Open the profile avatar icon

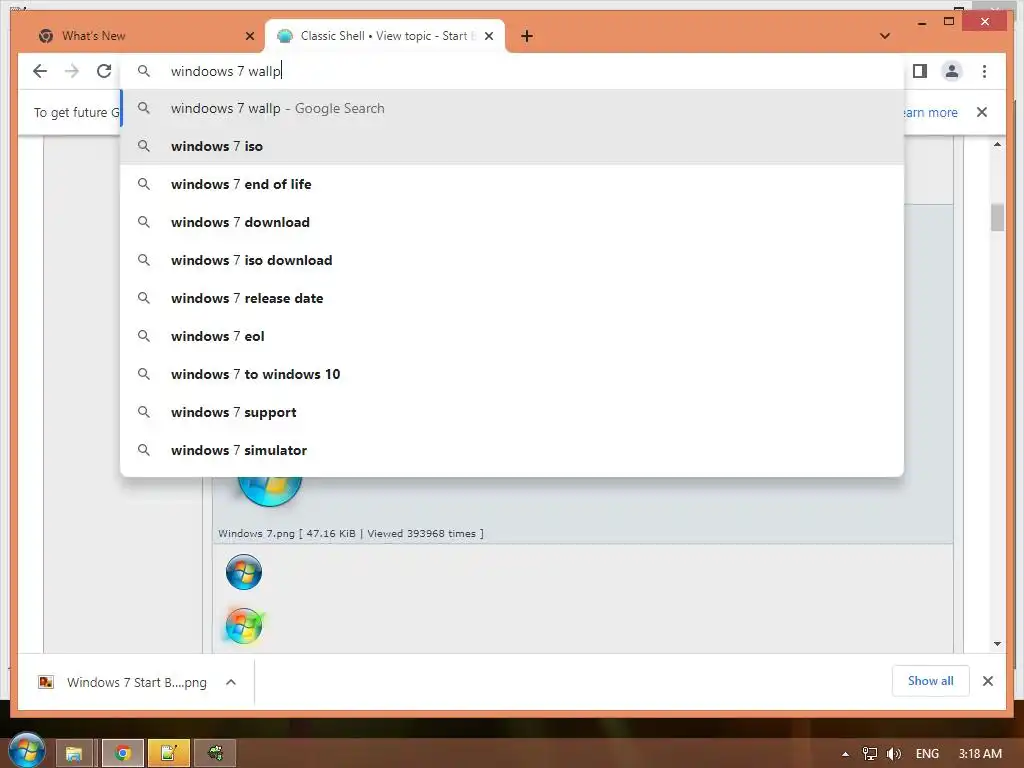click(952, 71)
